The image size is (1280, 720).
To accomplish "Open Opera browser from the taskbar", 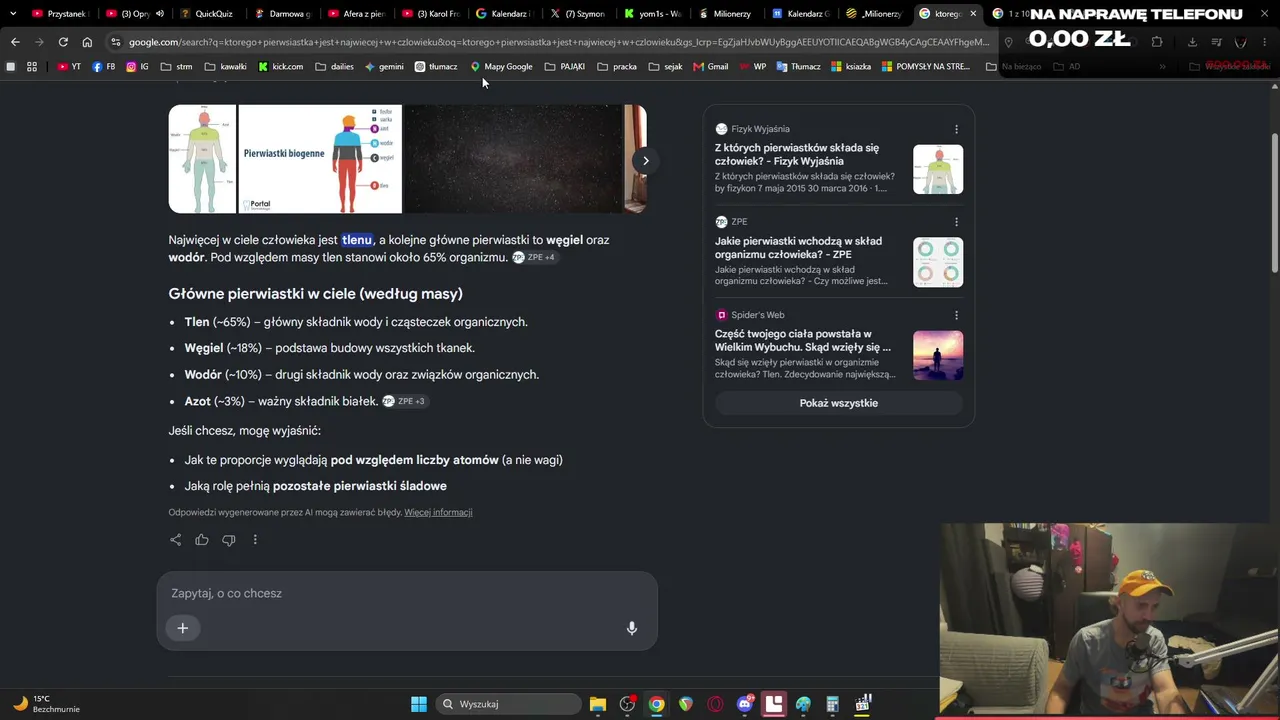I will [715, 704].
